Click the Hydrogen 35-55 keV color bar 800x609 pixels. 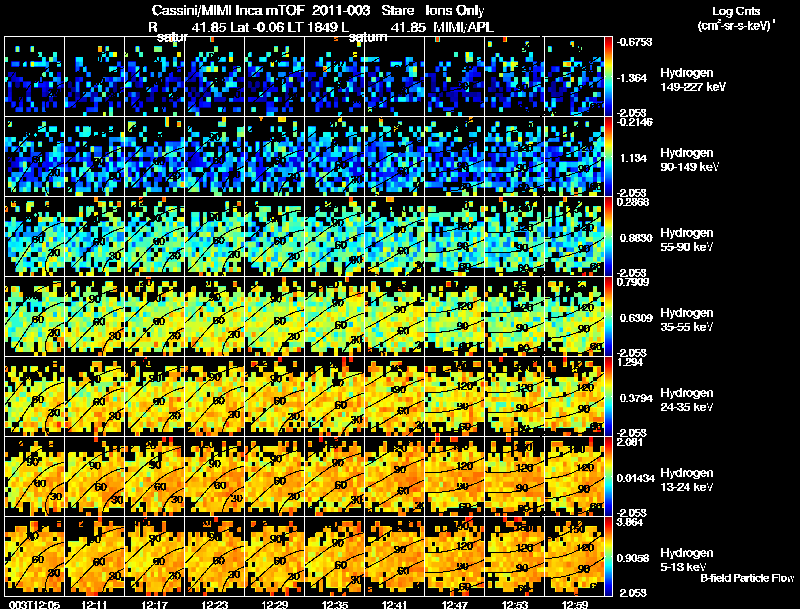coord(608,316)
